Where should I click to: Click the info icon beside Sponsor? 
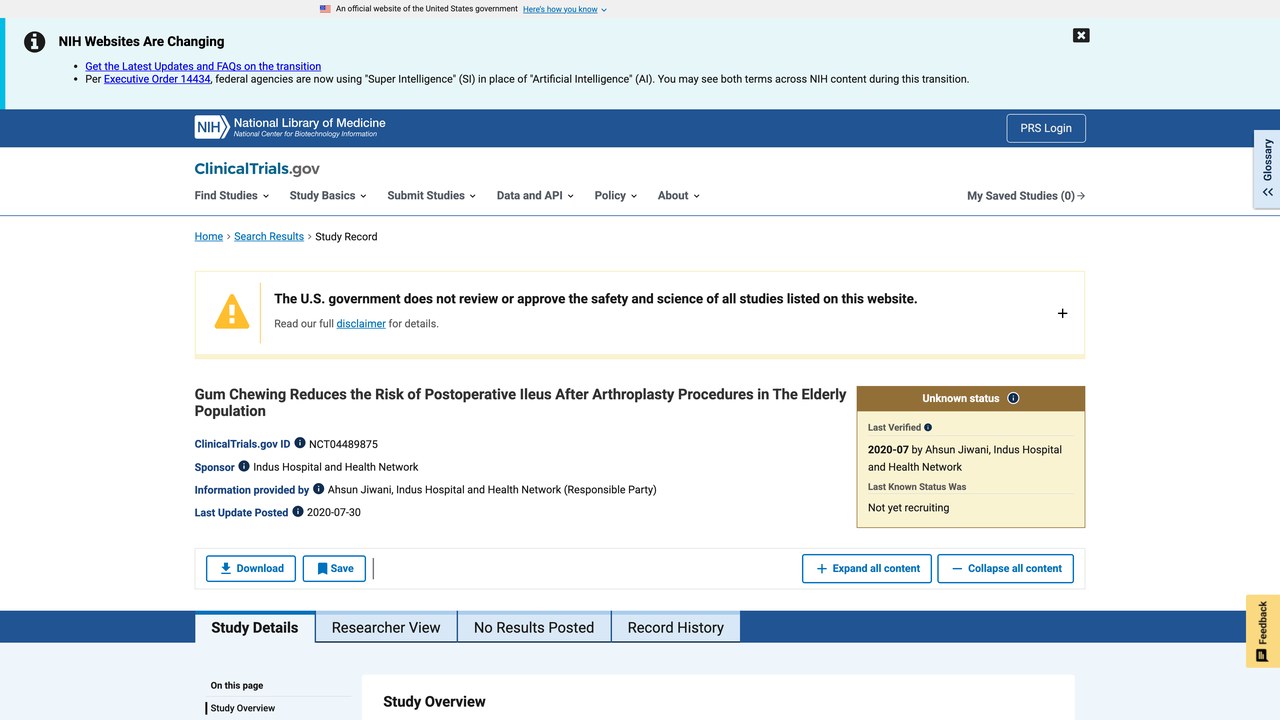tap(244, 466)
